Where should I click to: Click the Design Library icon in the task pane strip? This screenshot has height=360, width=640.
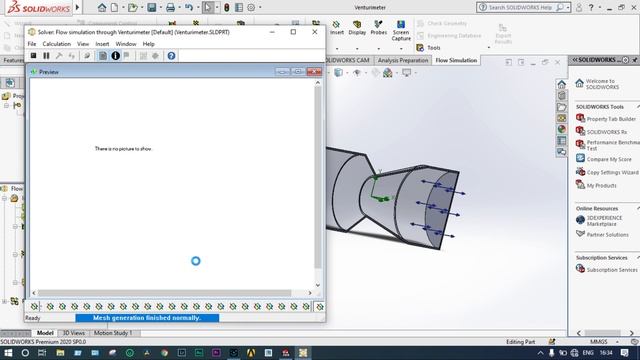(x=562, y=96)
